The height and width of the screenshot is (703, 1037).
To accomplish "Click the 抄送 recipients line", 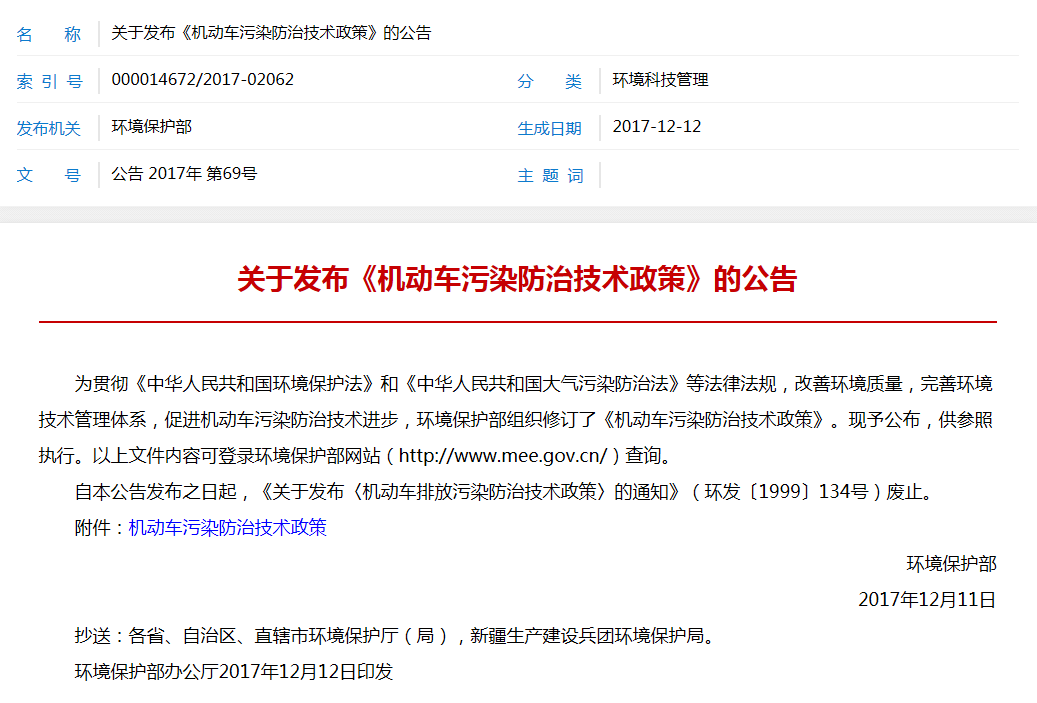I will (395, 636).
